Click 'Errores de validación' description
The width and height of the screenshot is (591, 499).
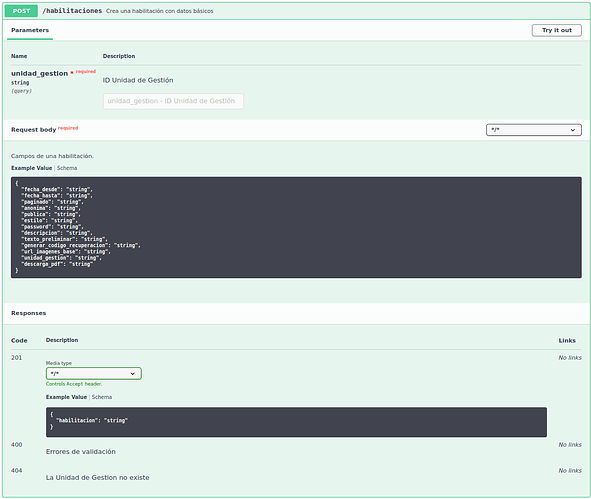click(81, 452)
